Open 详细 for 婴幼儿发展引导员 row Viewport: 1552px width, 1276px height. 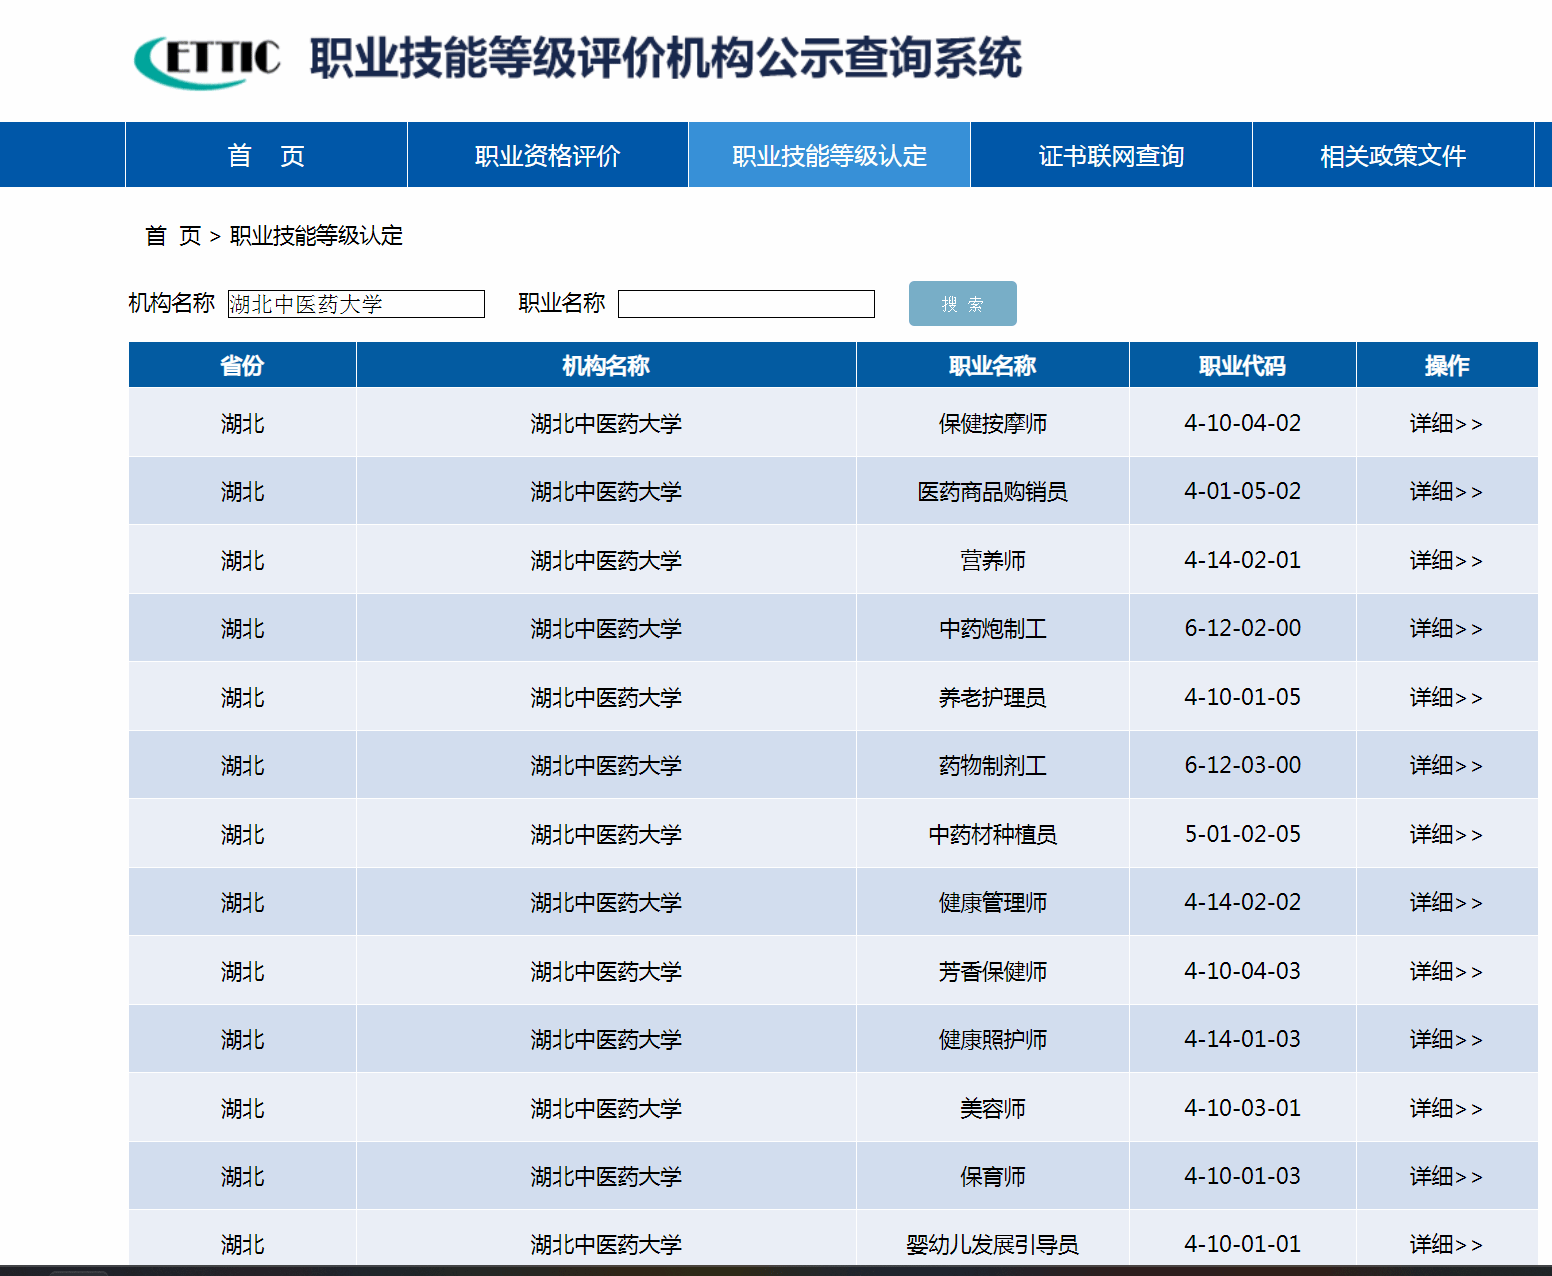coord(1446,1245)
